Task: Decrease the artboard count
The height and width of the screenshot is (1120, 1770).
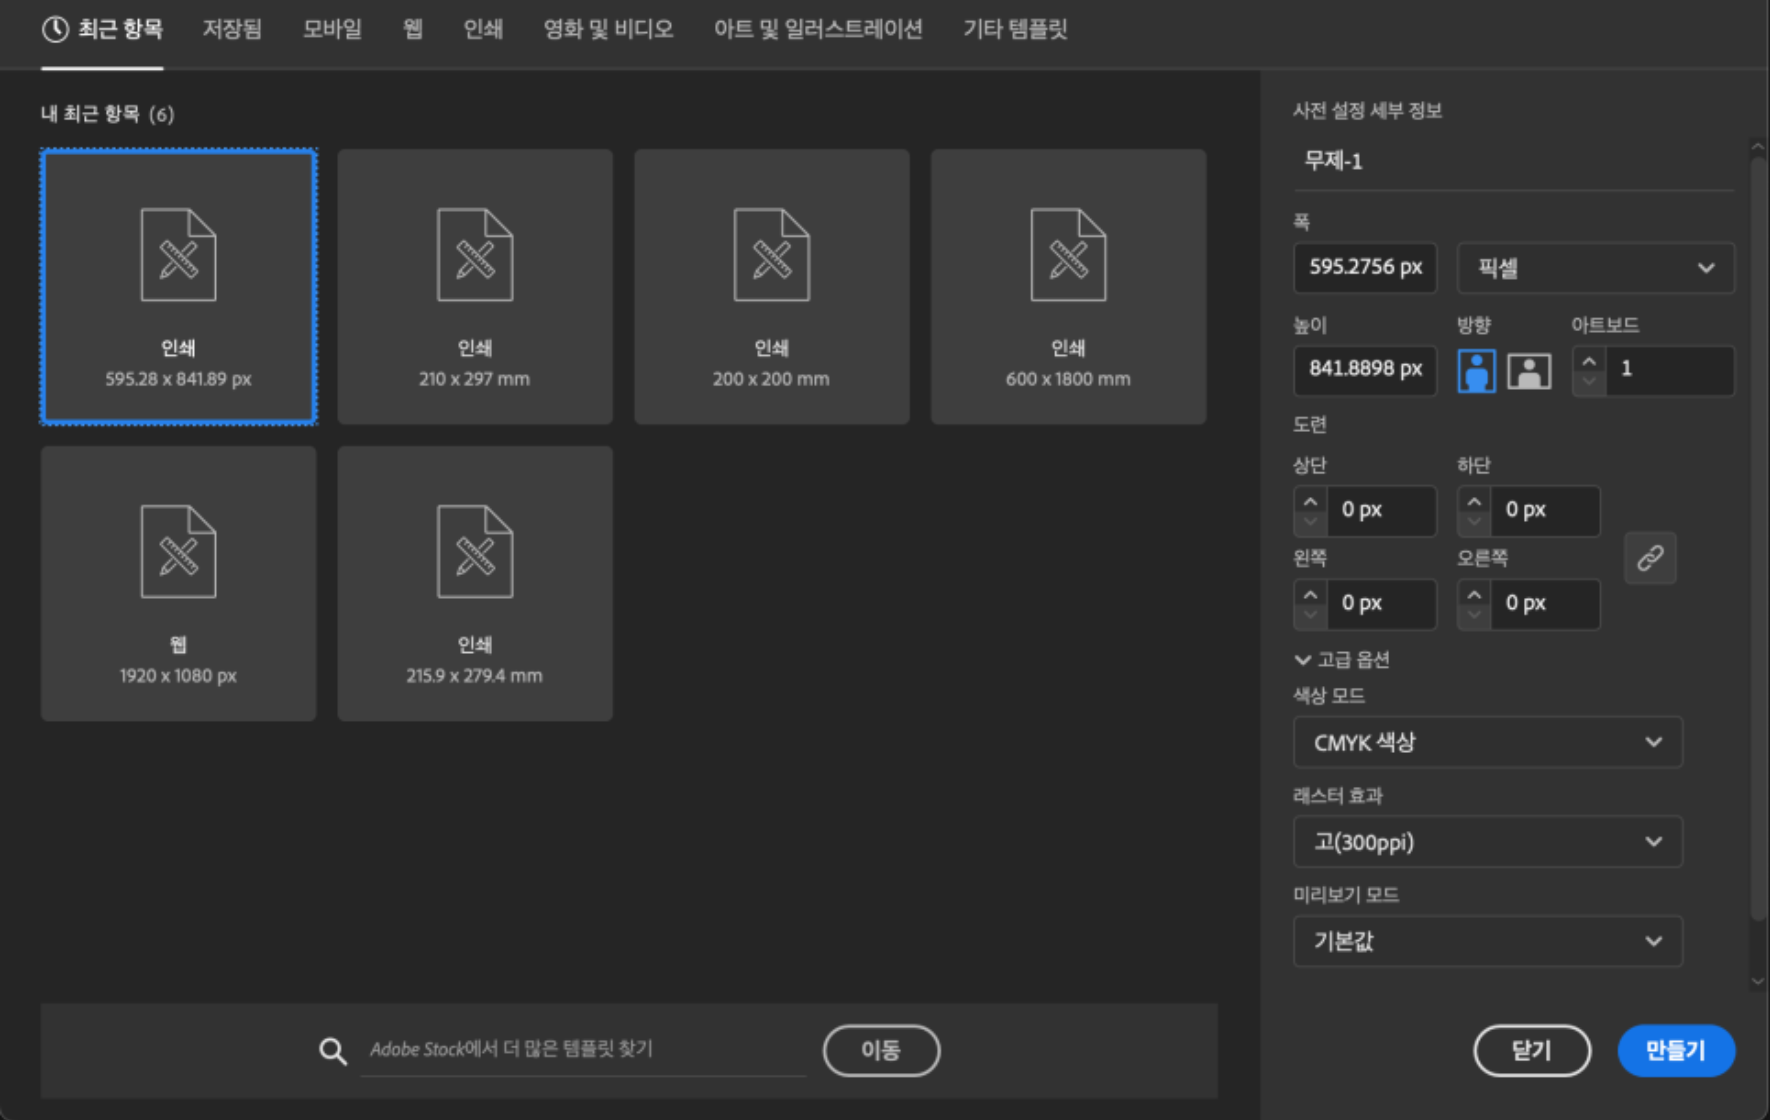Action: 1589,383
